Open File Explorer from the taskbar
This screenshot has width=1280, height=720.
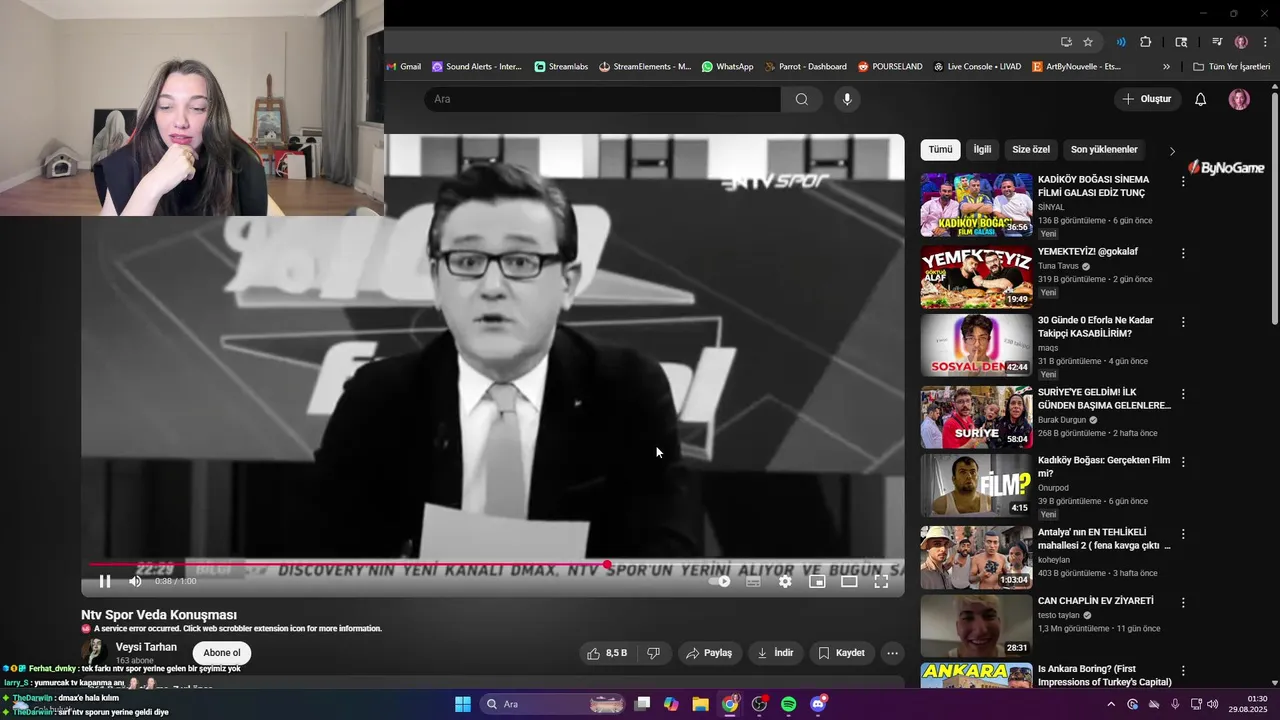(700, 704)
